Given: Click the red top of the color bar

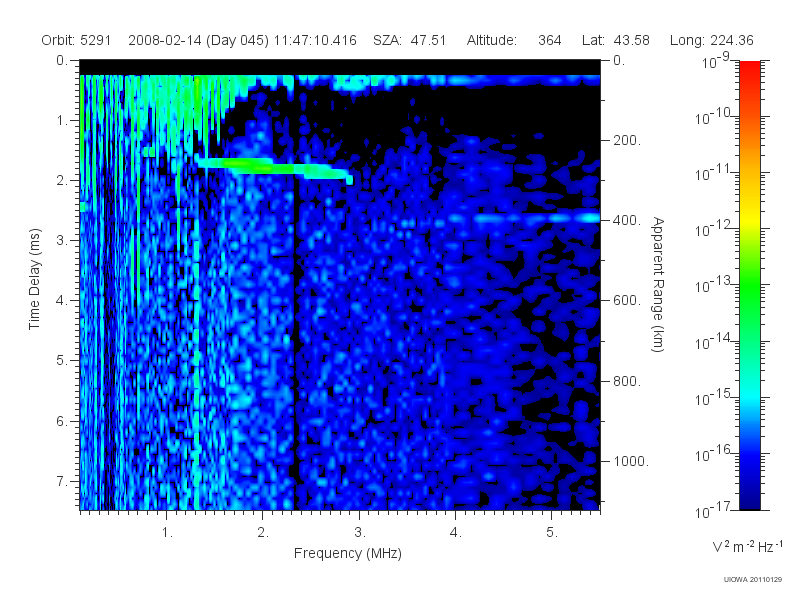Looking at the screenshot, I should (x=749, y=69).
